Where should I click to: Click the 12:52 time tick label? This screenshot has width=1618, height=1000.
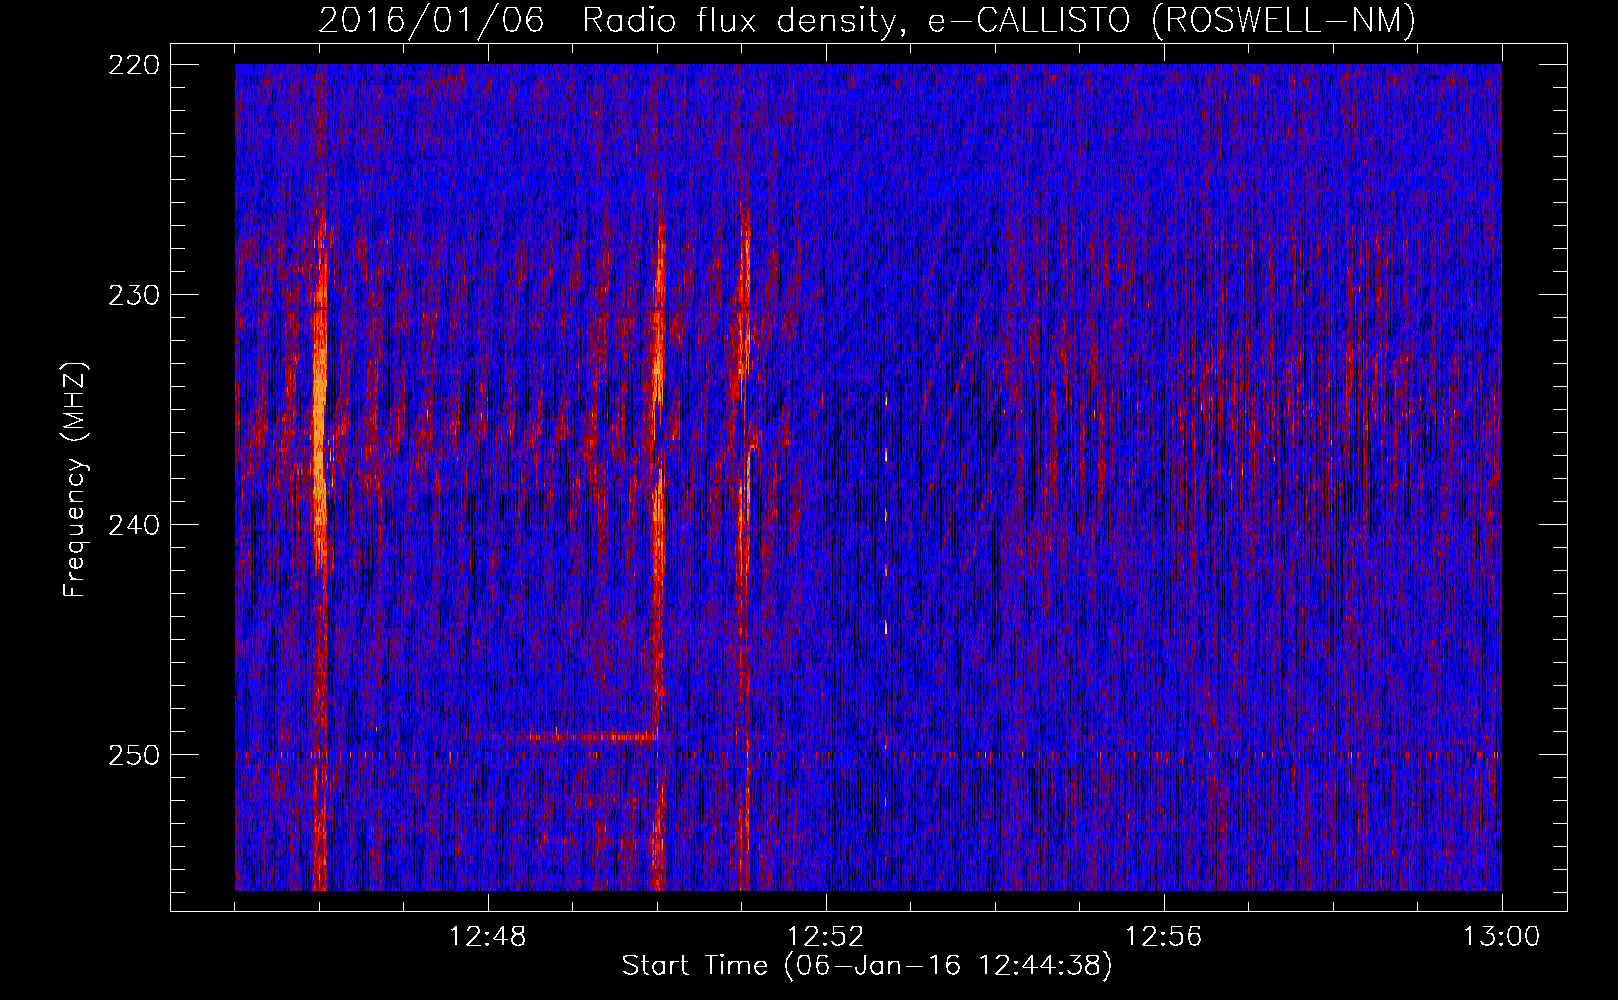(826, 937)
